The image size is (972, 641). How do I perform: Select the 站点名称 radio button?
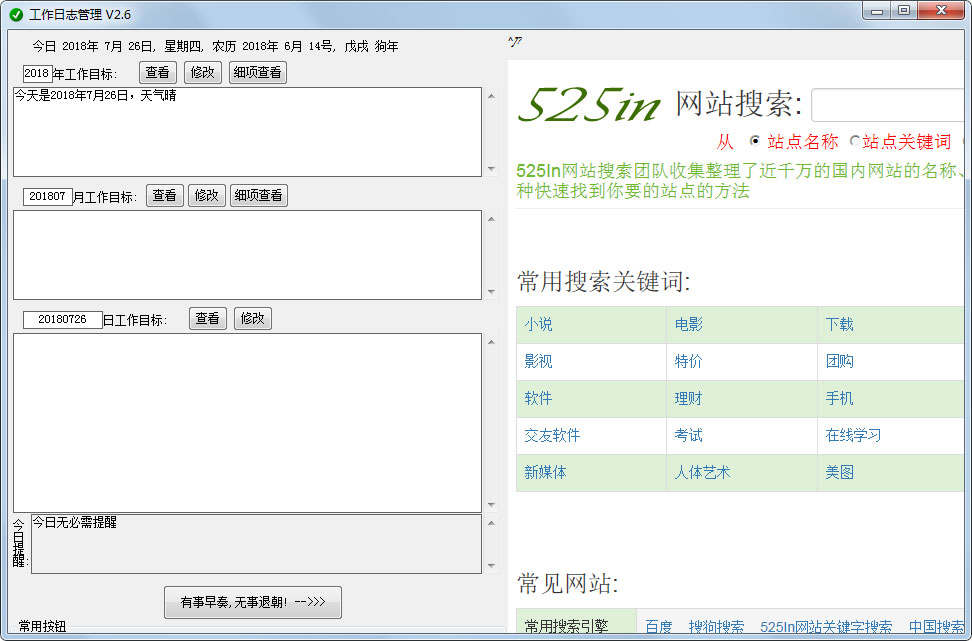[755, 141]
